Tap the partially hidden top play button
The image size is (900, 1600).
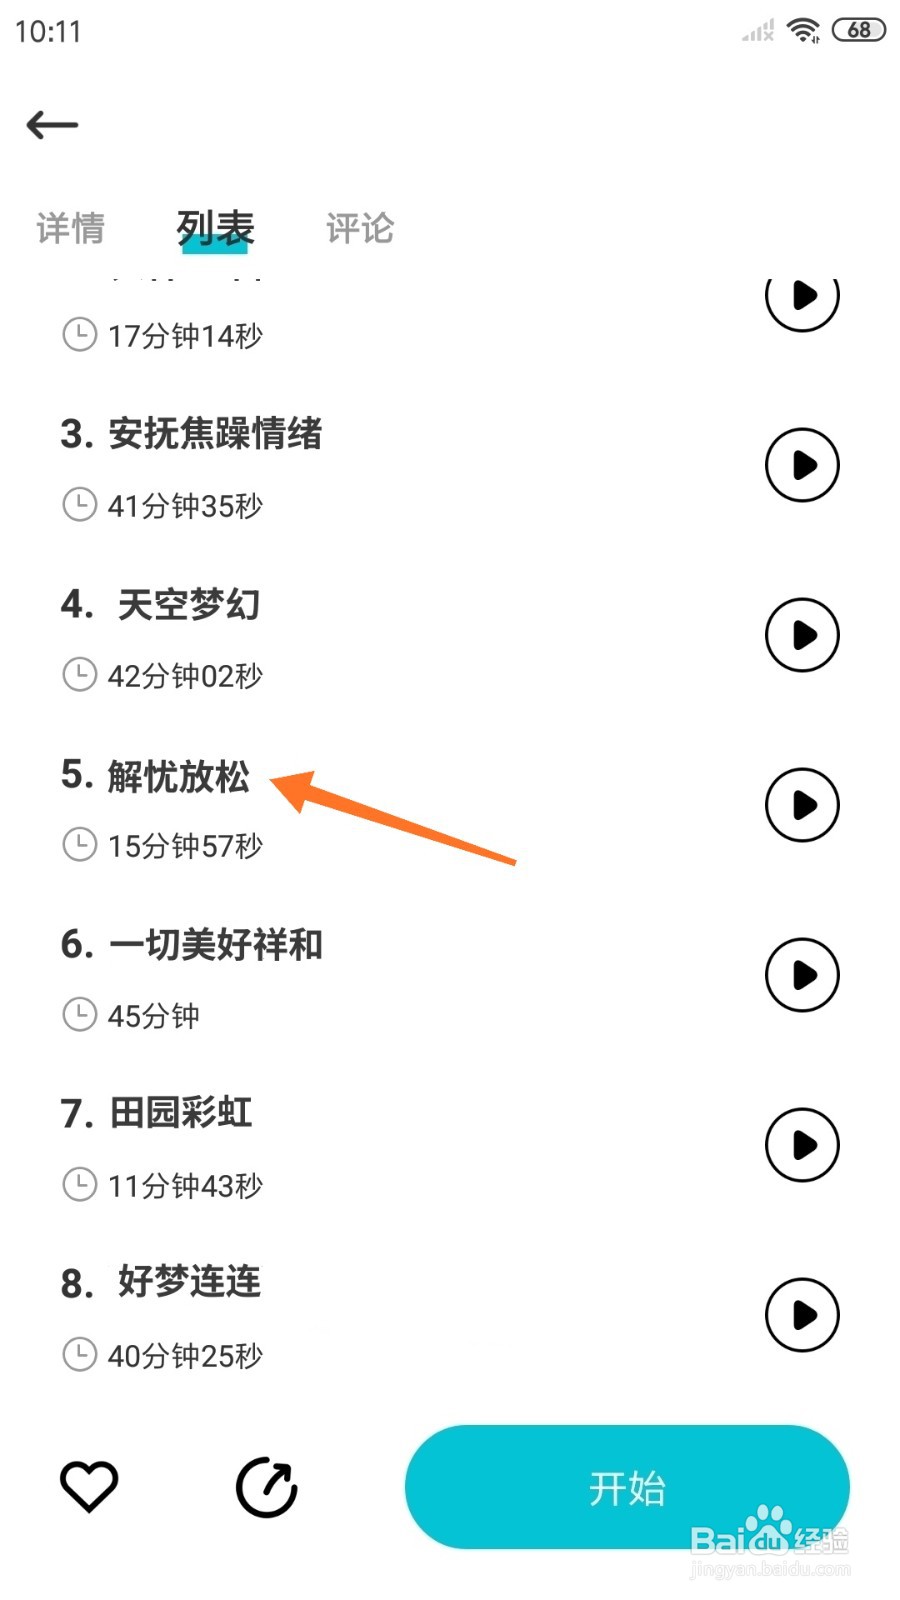[802, 304]
